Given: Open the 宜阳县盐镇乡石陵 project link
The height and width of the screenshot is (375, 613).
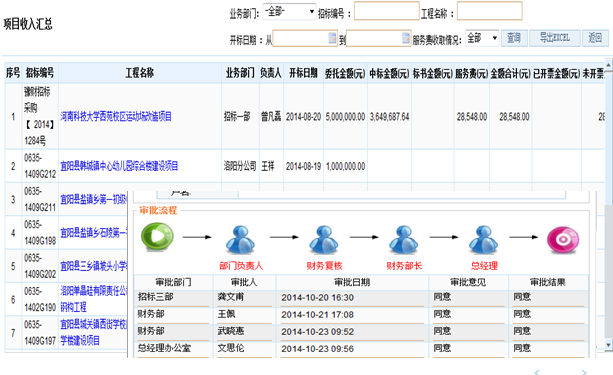Looking at the screenshot, I should pyautogui.click(x=93, y=233).
